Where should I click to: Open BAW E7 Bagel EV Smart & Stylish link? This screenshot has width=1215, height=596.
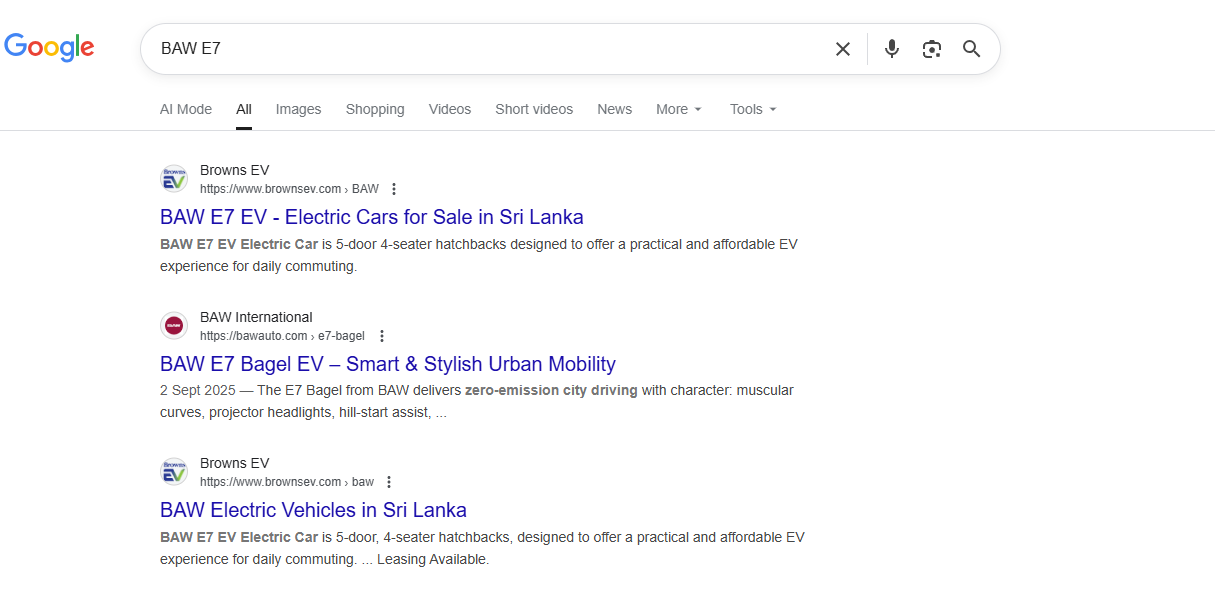(387, 364)
